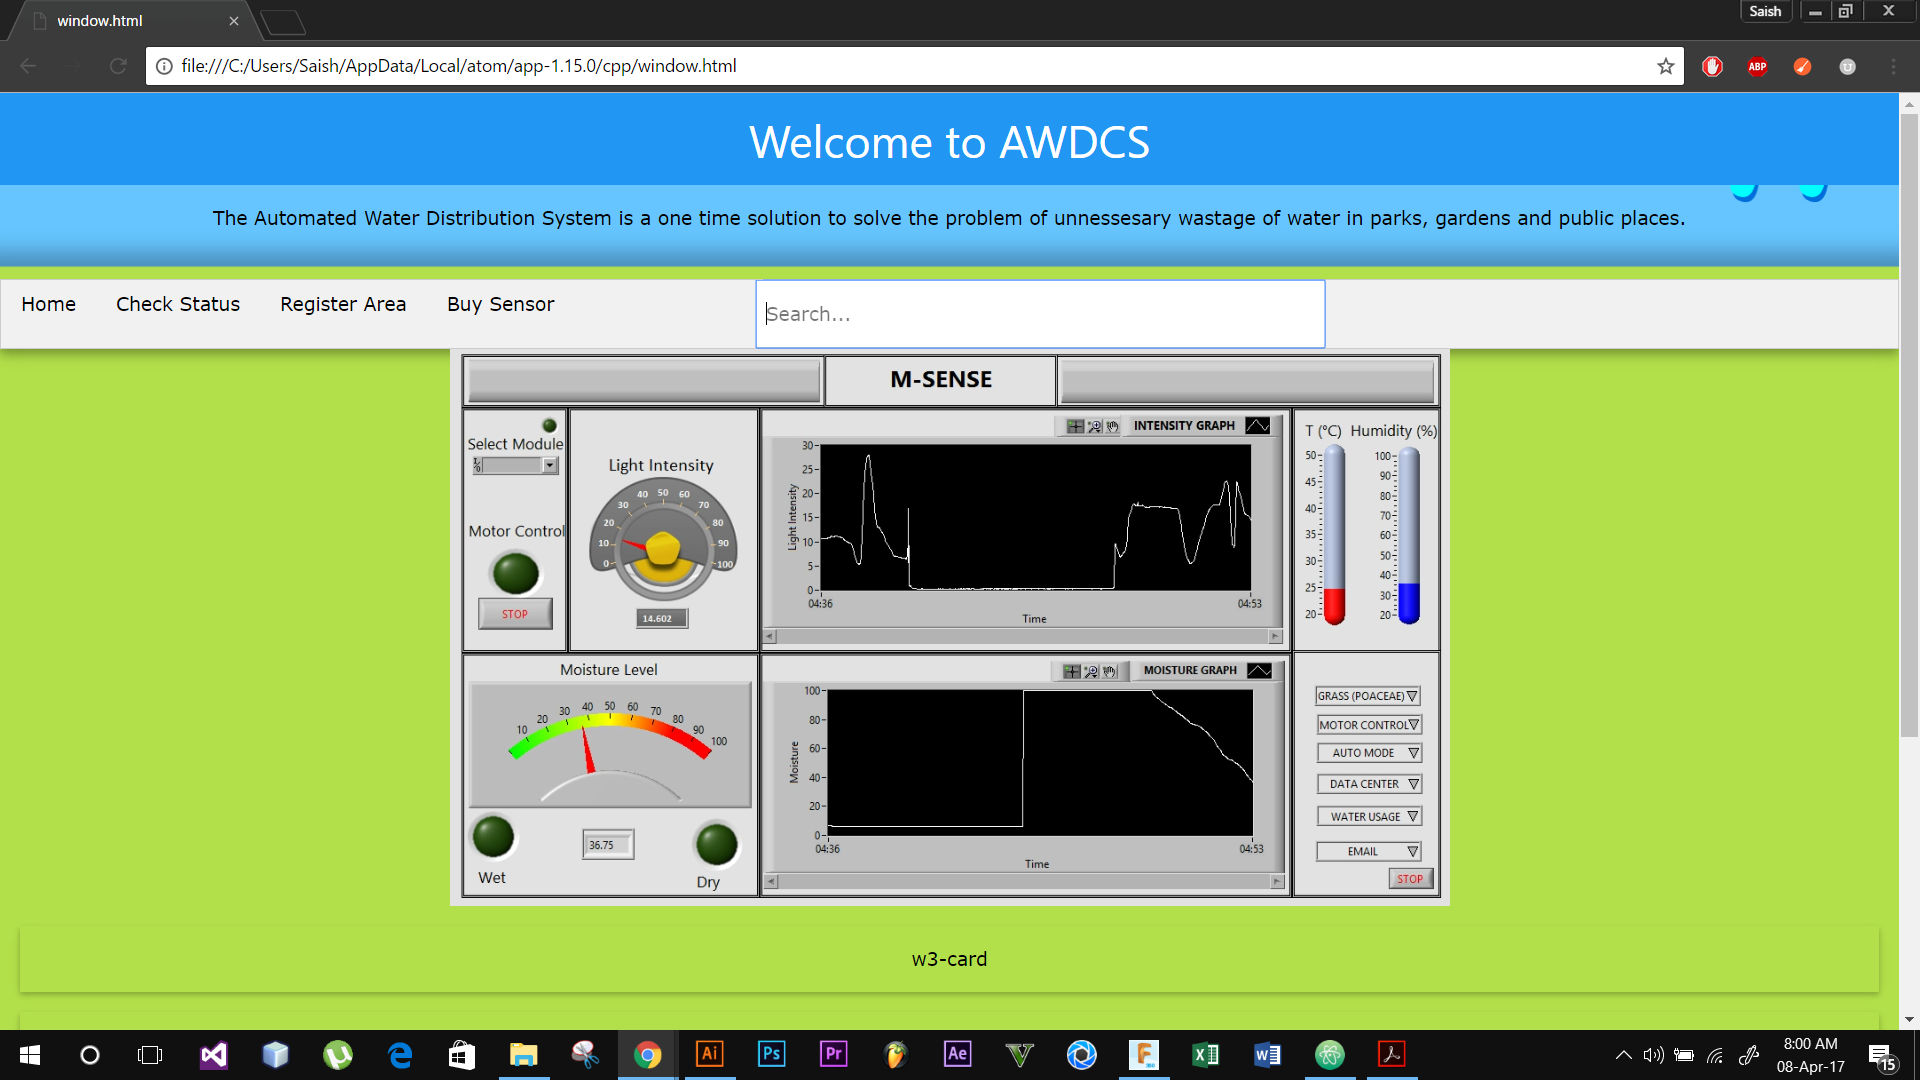This screenshot has height=1080, width=1920.
Task: Open Premiere Pro from the taskbar
Action: click(833, 1054)
